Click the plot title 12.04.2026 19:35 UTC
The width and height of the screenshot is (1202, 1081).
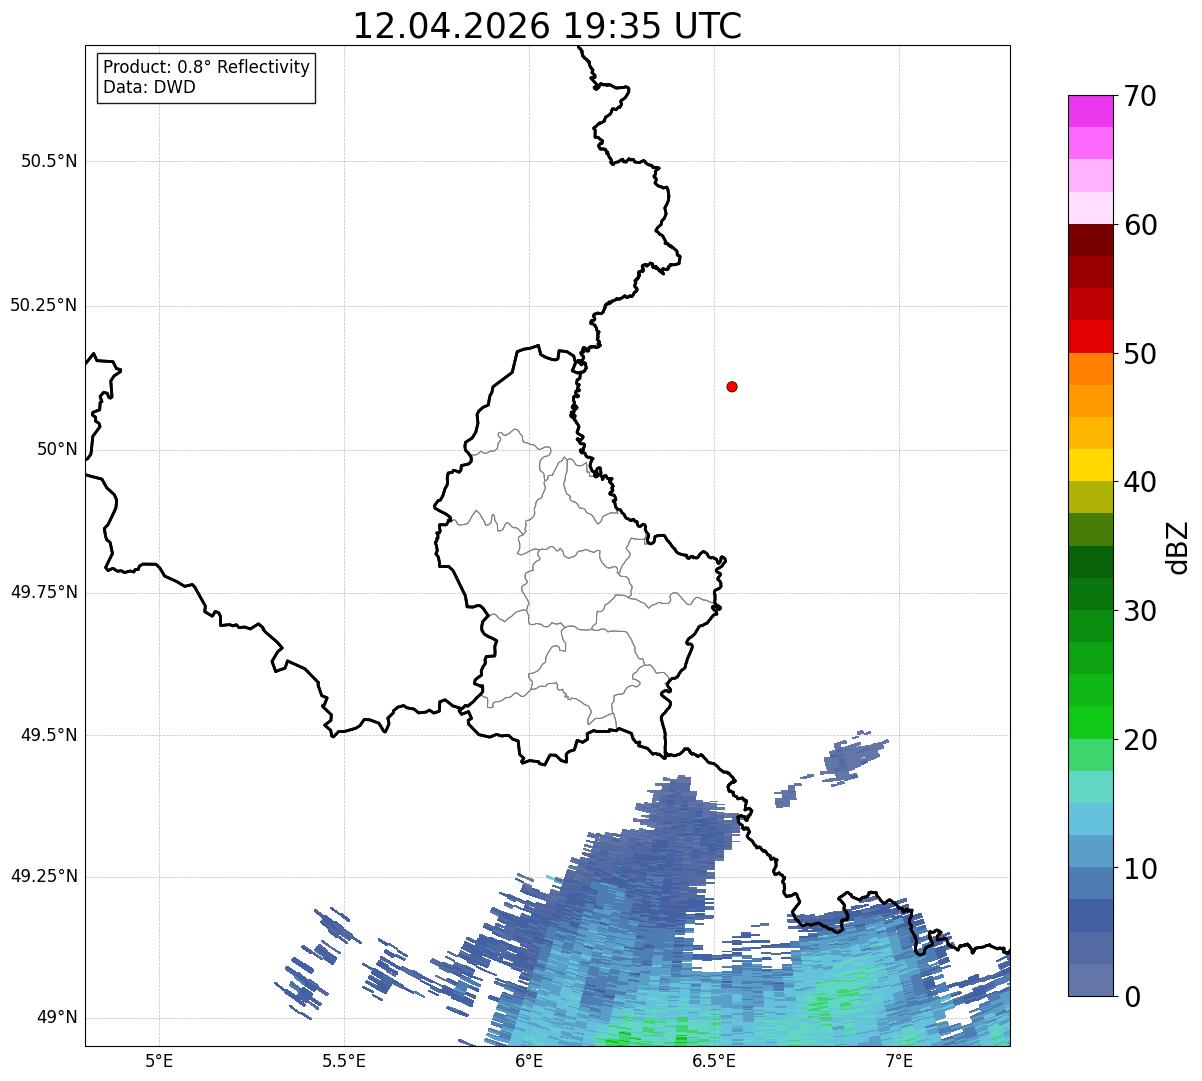(x=547, y=26)
